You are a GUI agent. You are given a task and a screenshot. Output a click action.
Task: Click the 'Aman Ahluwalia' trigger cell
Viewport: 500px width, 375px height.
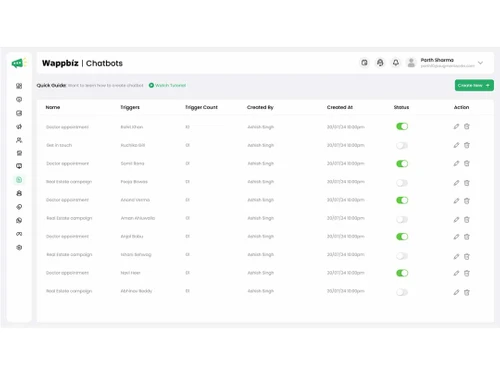tap(138, 218)
